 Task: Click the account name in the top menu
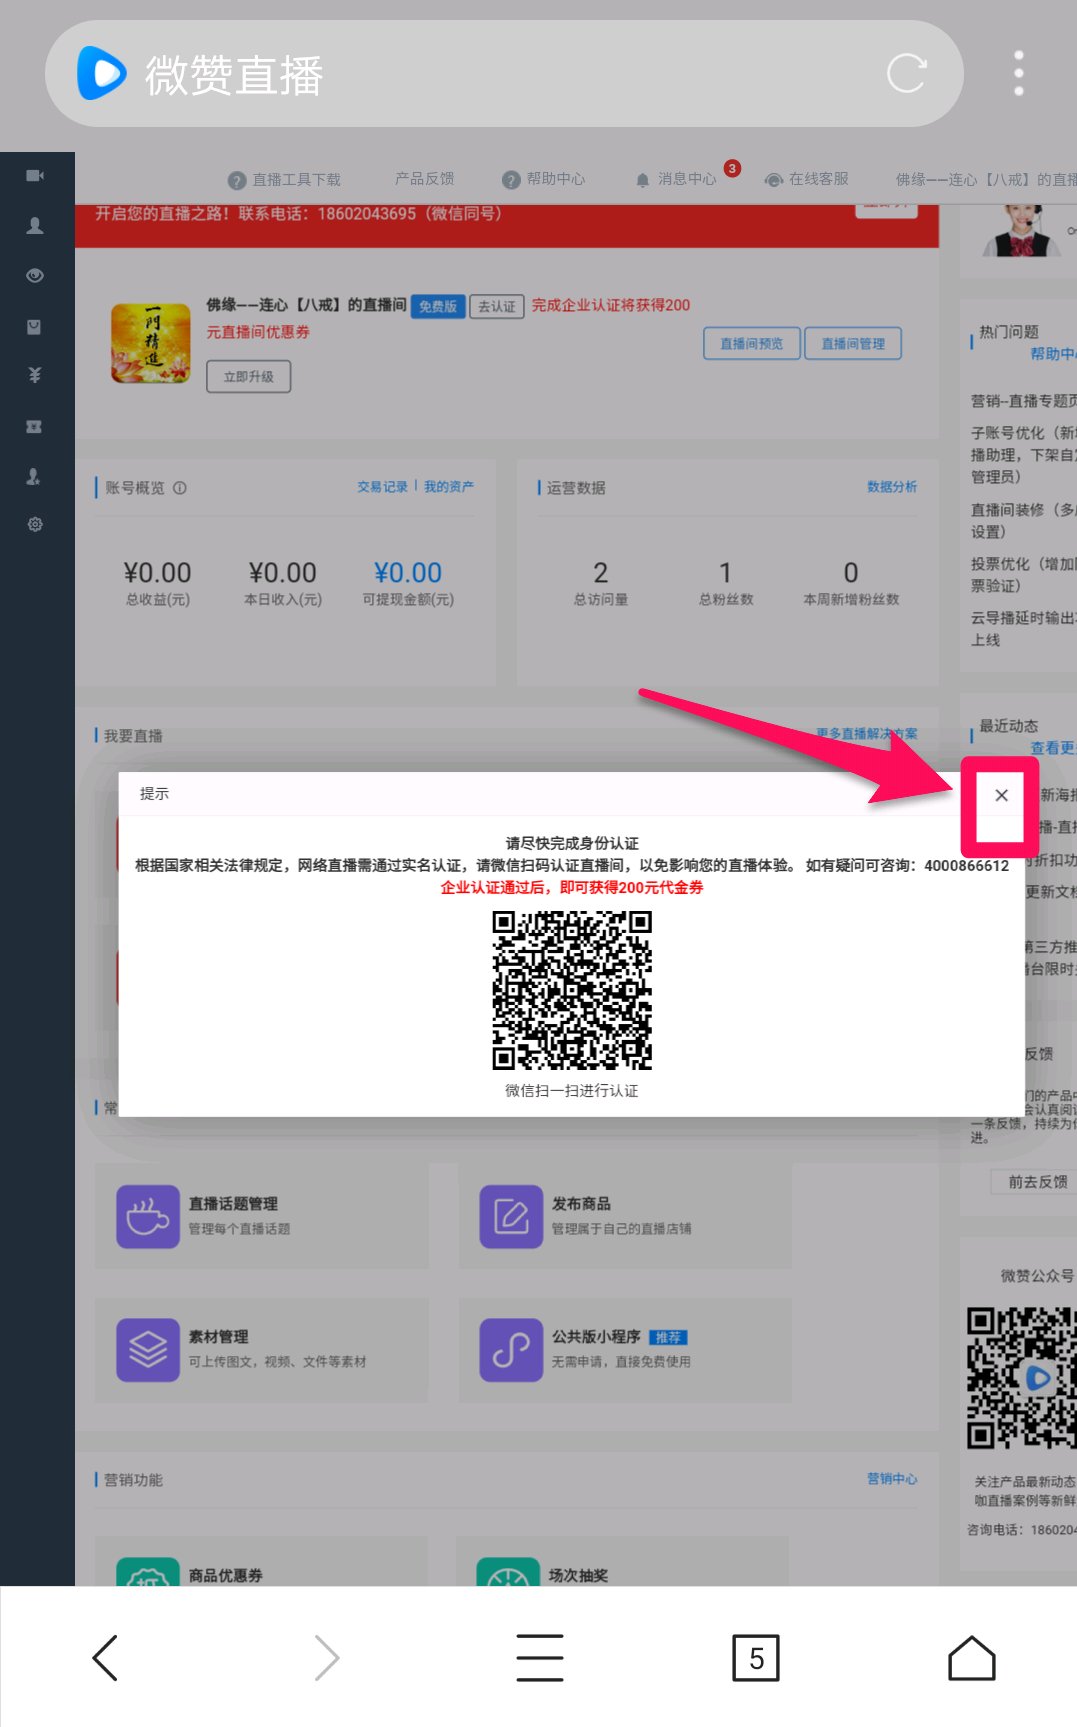coord(986,180)
